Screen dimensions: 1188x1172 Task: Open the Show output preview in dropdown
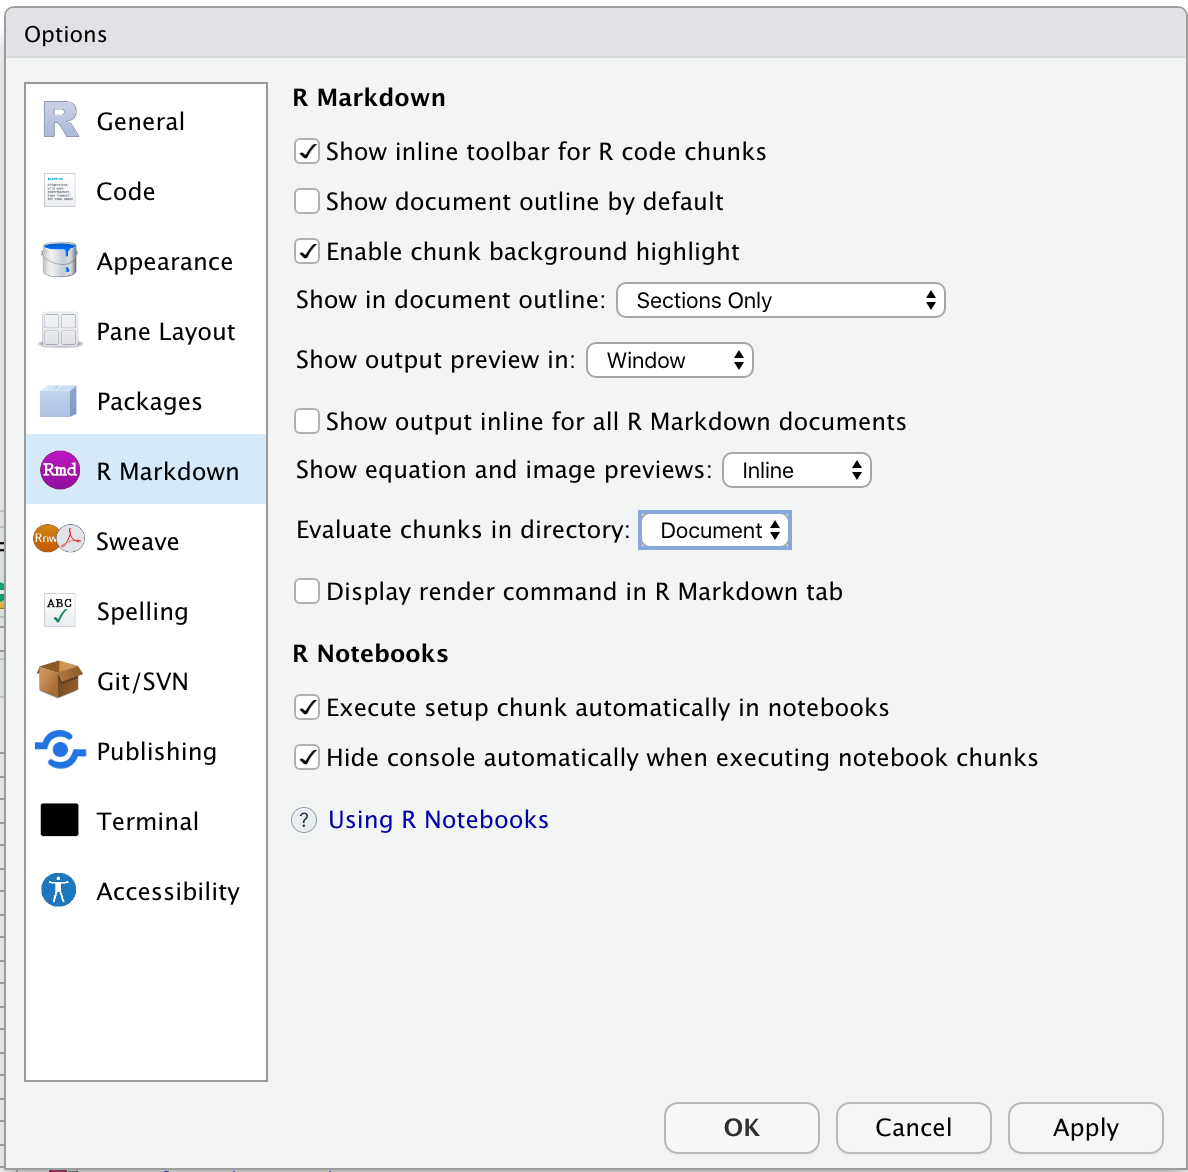(x=670, y=360)
